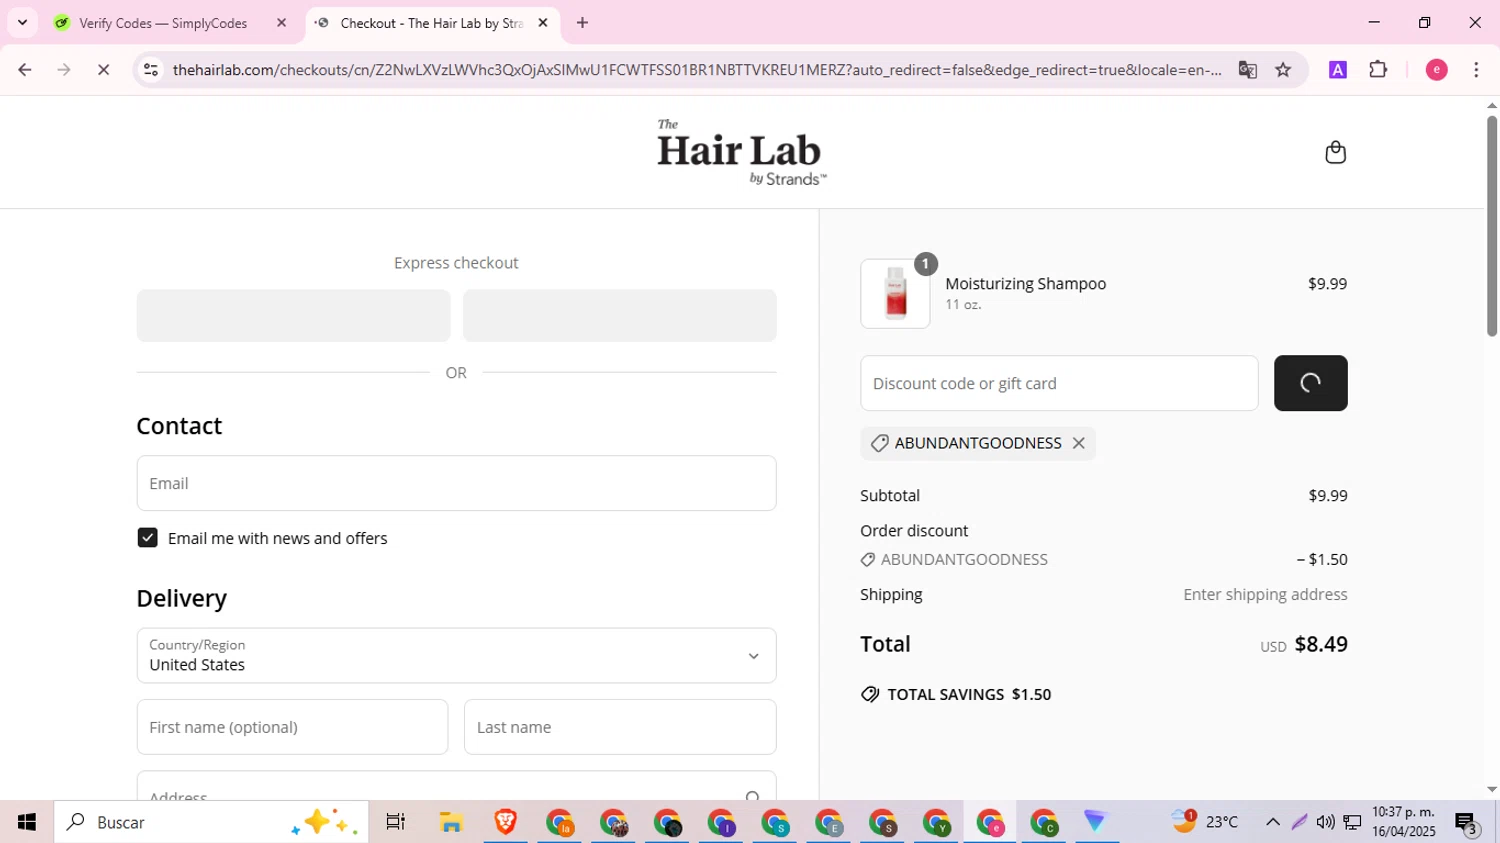
Task: Remove the ABUNDANTGOODNESS discount tag
Action: (x=1078, y=443)
